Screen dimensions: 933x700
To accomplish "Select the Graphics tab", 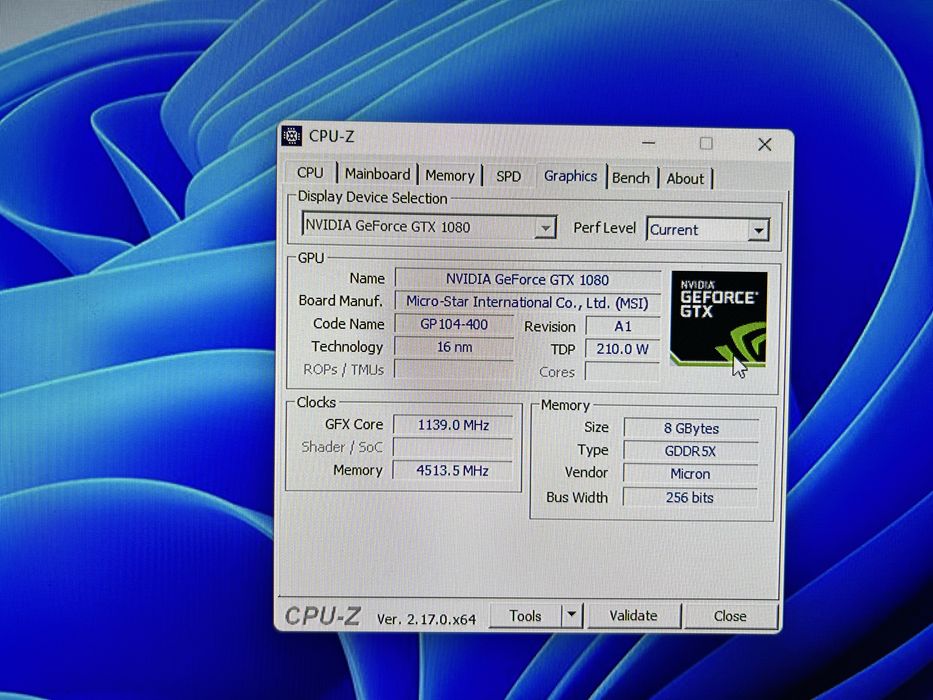I will [570, 176].
